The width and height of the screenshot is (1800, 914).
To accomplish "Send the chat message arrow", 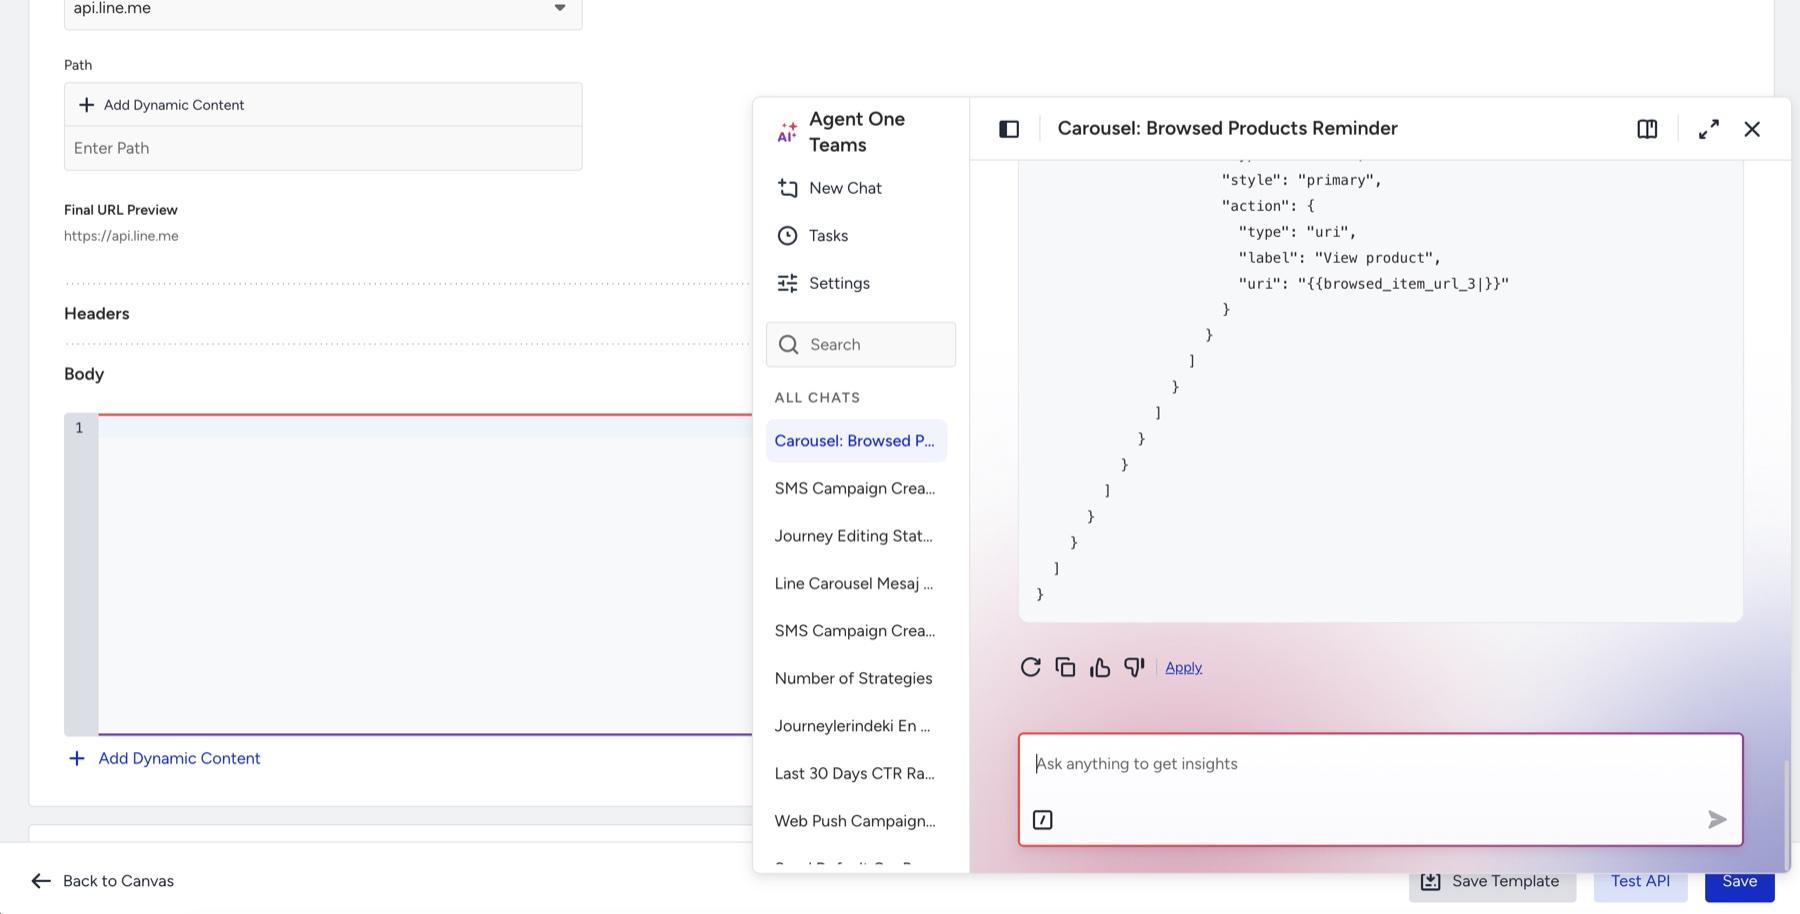I will (1717, 820).
